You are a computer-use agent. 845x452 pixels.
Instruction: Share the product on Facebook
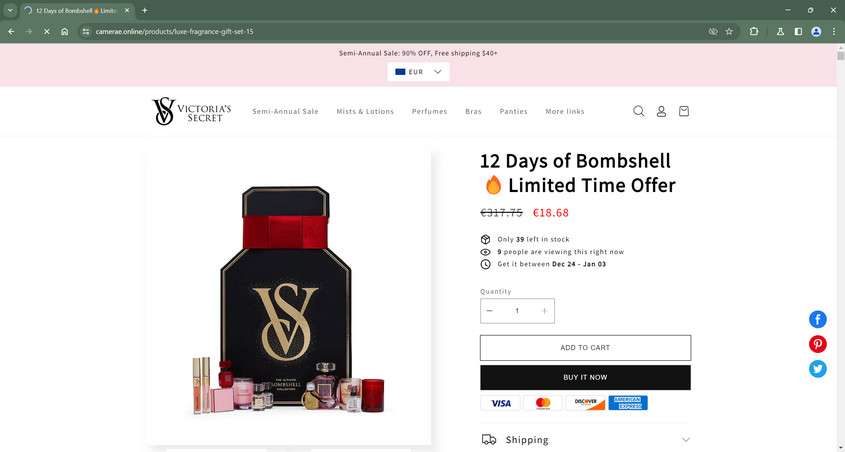818,320
